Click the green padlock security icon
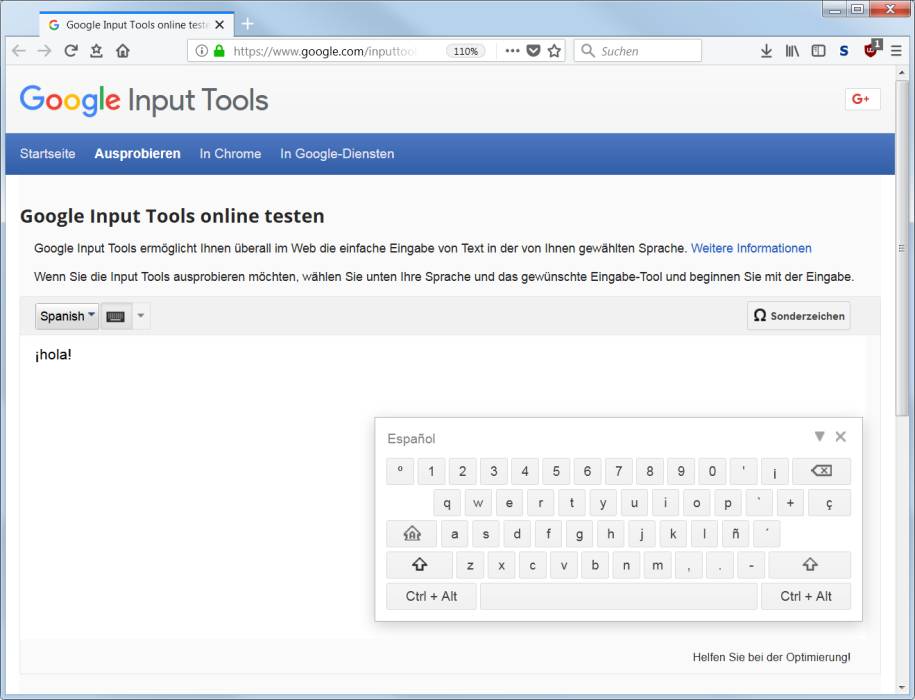Image resolution: width=915 pixels, height=700 pixels. [219, 51]
